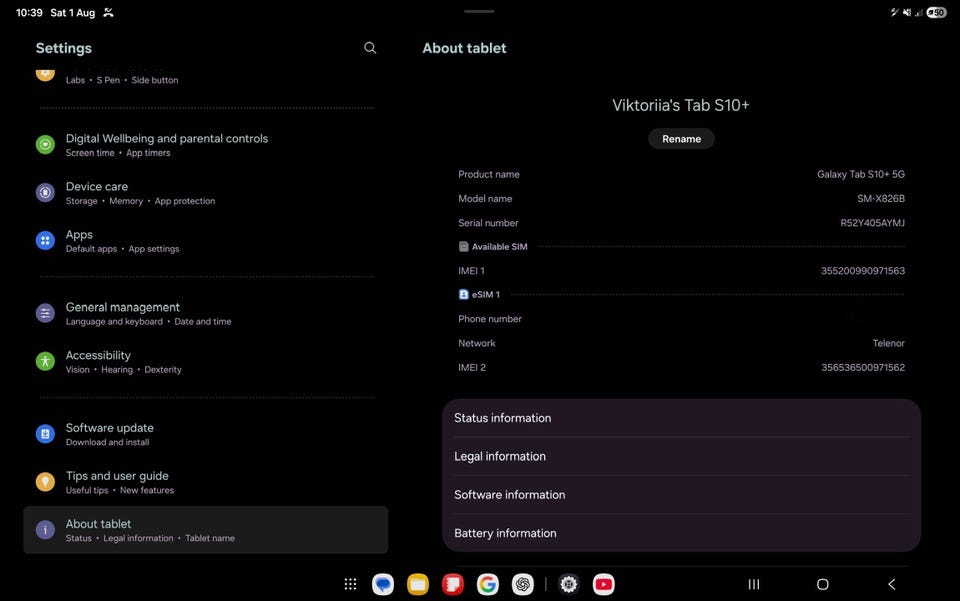Screen dimensions: 960x601
Task: Tap the About tablet header
Action: [x=464, y=48]
